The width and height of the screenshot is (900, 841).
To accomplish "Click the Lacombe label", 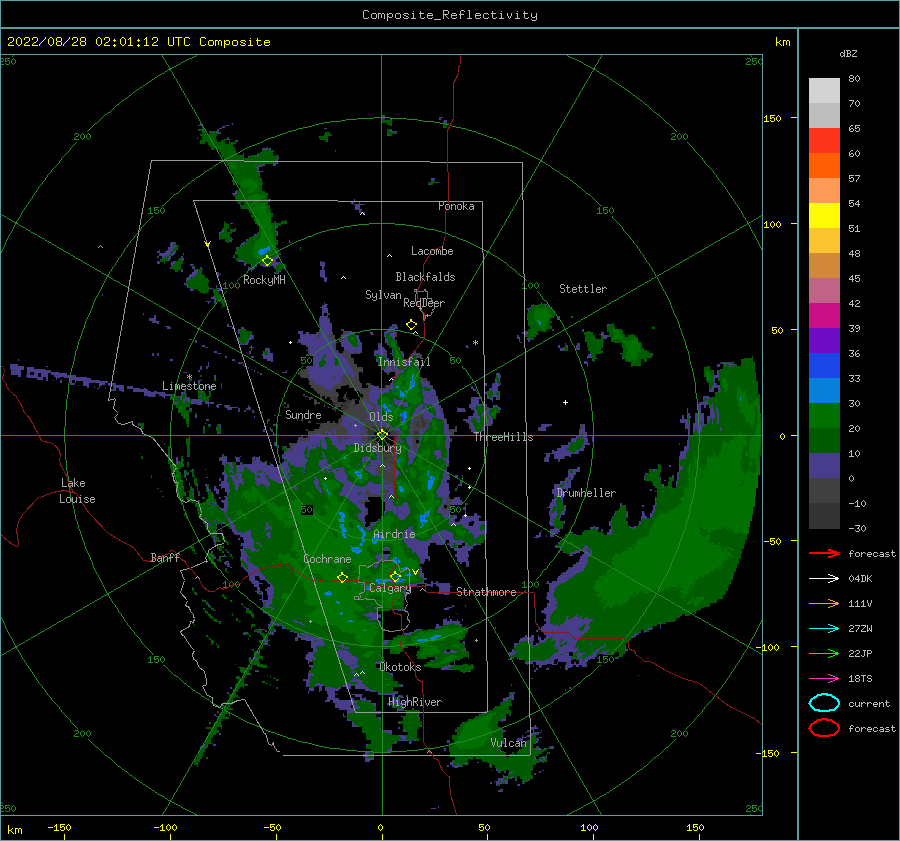I will (432, 251).
